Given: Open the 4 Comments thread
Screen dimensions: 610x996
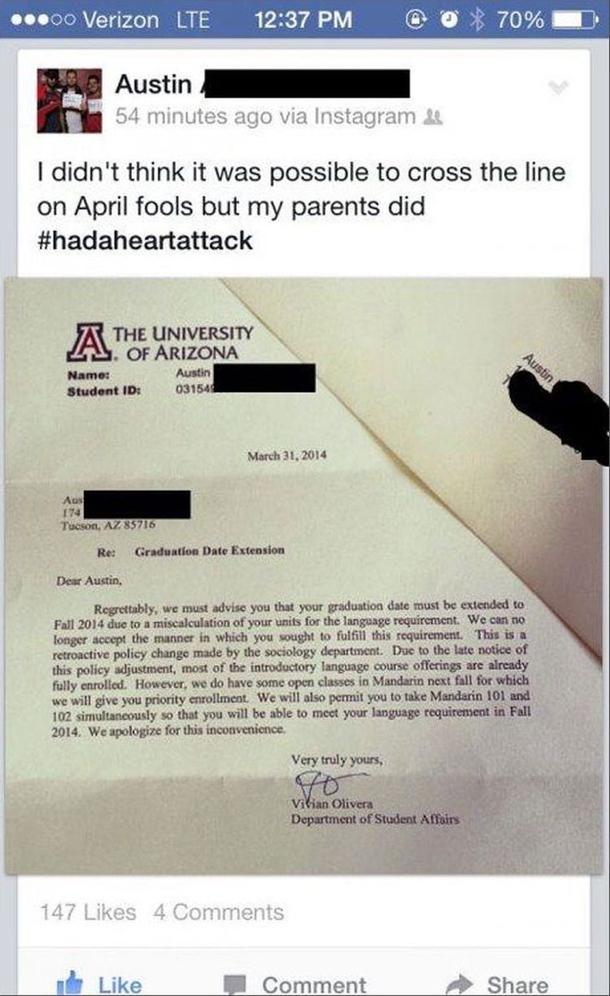Looking at the screenshot, I should 219,912.
